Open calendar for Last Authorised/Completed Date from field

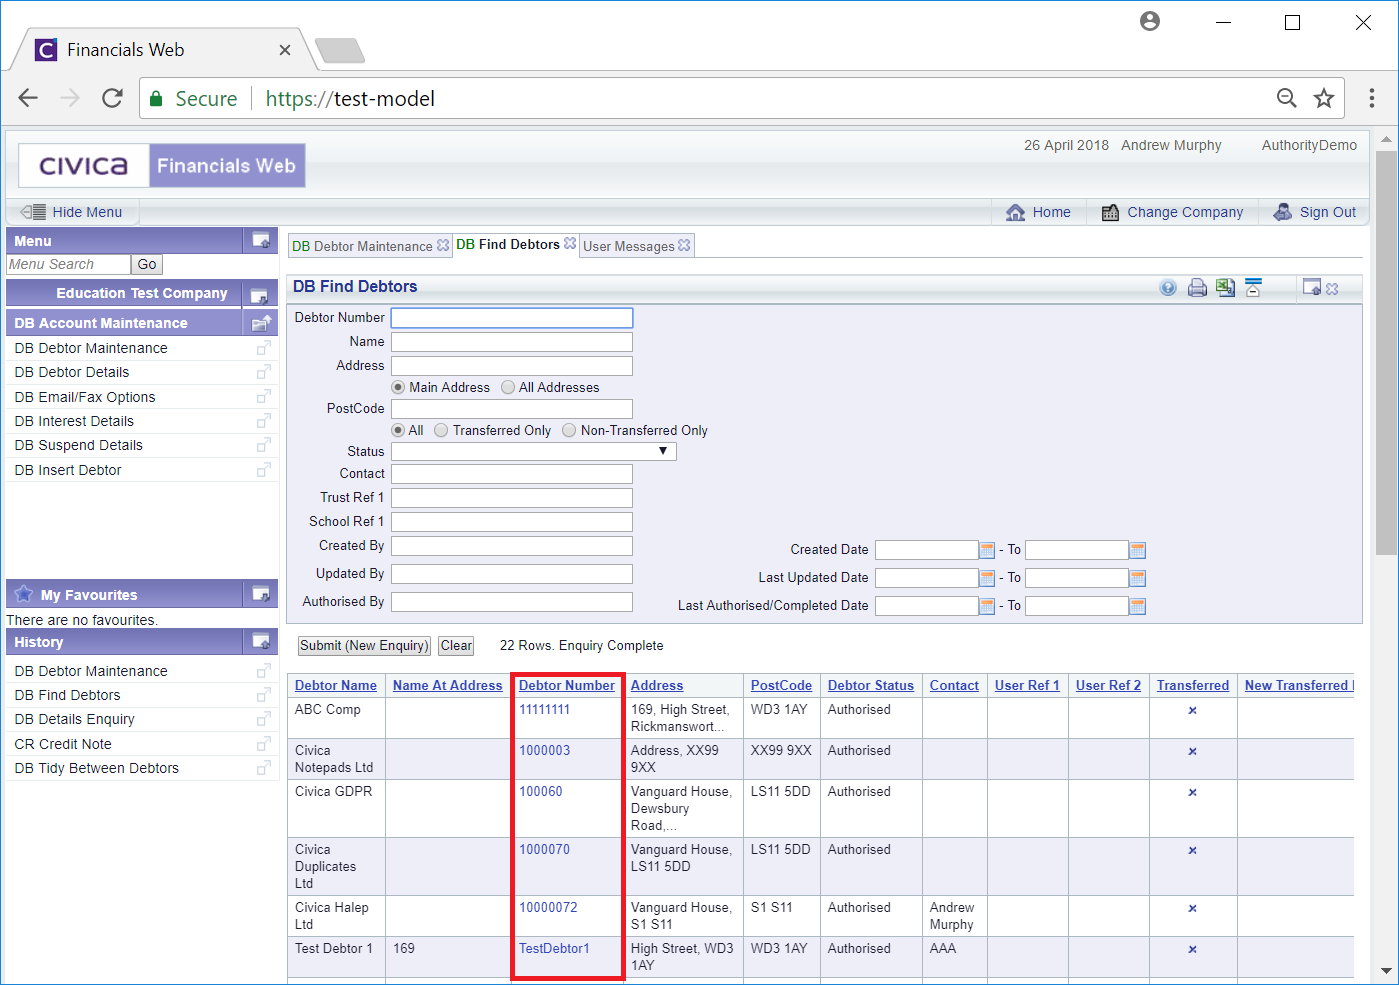987,606
